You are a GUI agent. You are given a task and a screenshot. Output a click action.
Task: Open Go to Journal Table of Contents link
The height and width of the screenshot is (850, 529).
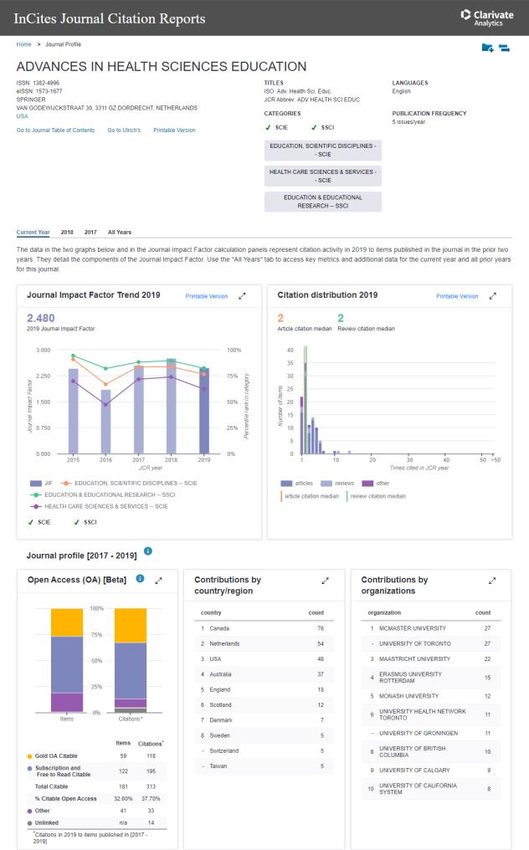click(x=55, y=130)
